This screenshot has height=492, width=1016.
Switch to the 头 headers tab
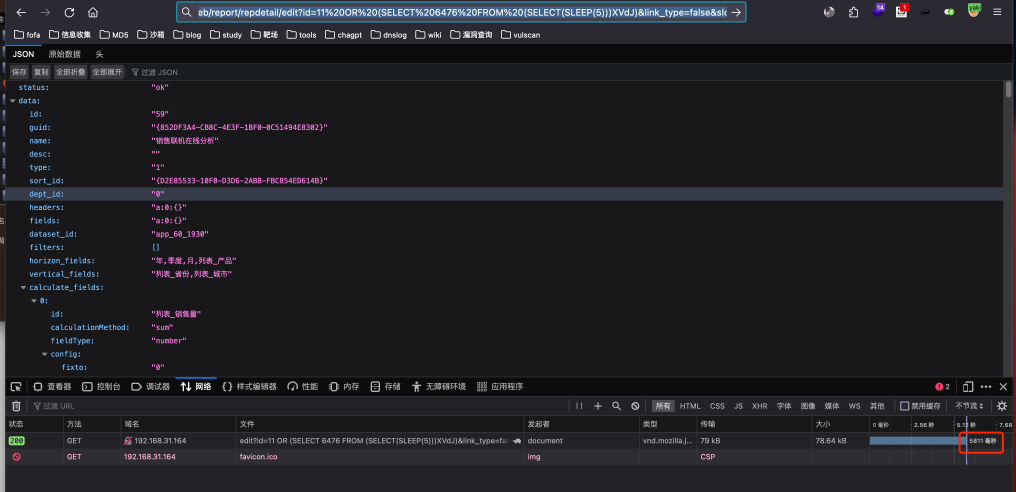pos(99,54)
